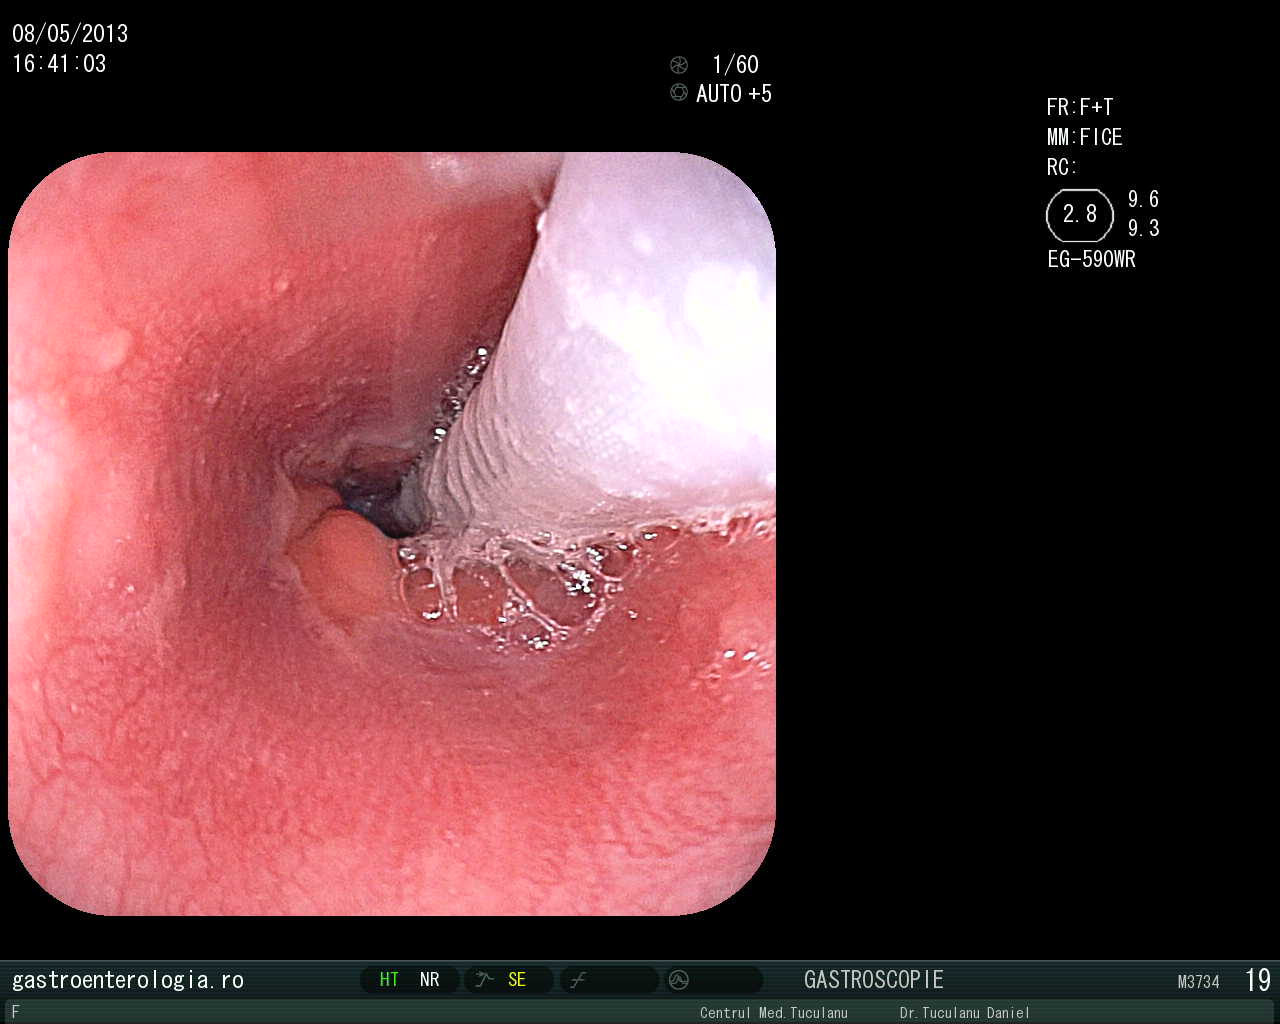Viewport: 1280px width, 1024px height.
Task: Click the structure enhancement icon before SE
Action: (x=485, y=980)
